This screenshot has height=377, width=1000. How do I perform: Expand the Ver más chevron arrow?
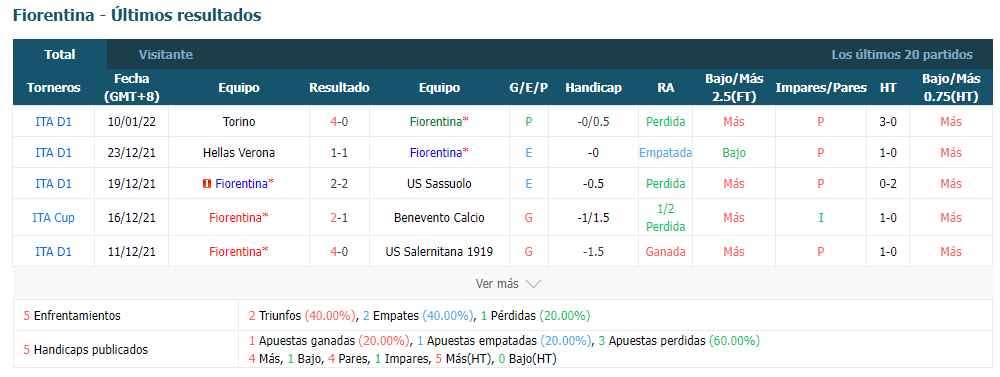533,284
